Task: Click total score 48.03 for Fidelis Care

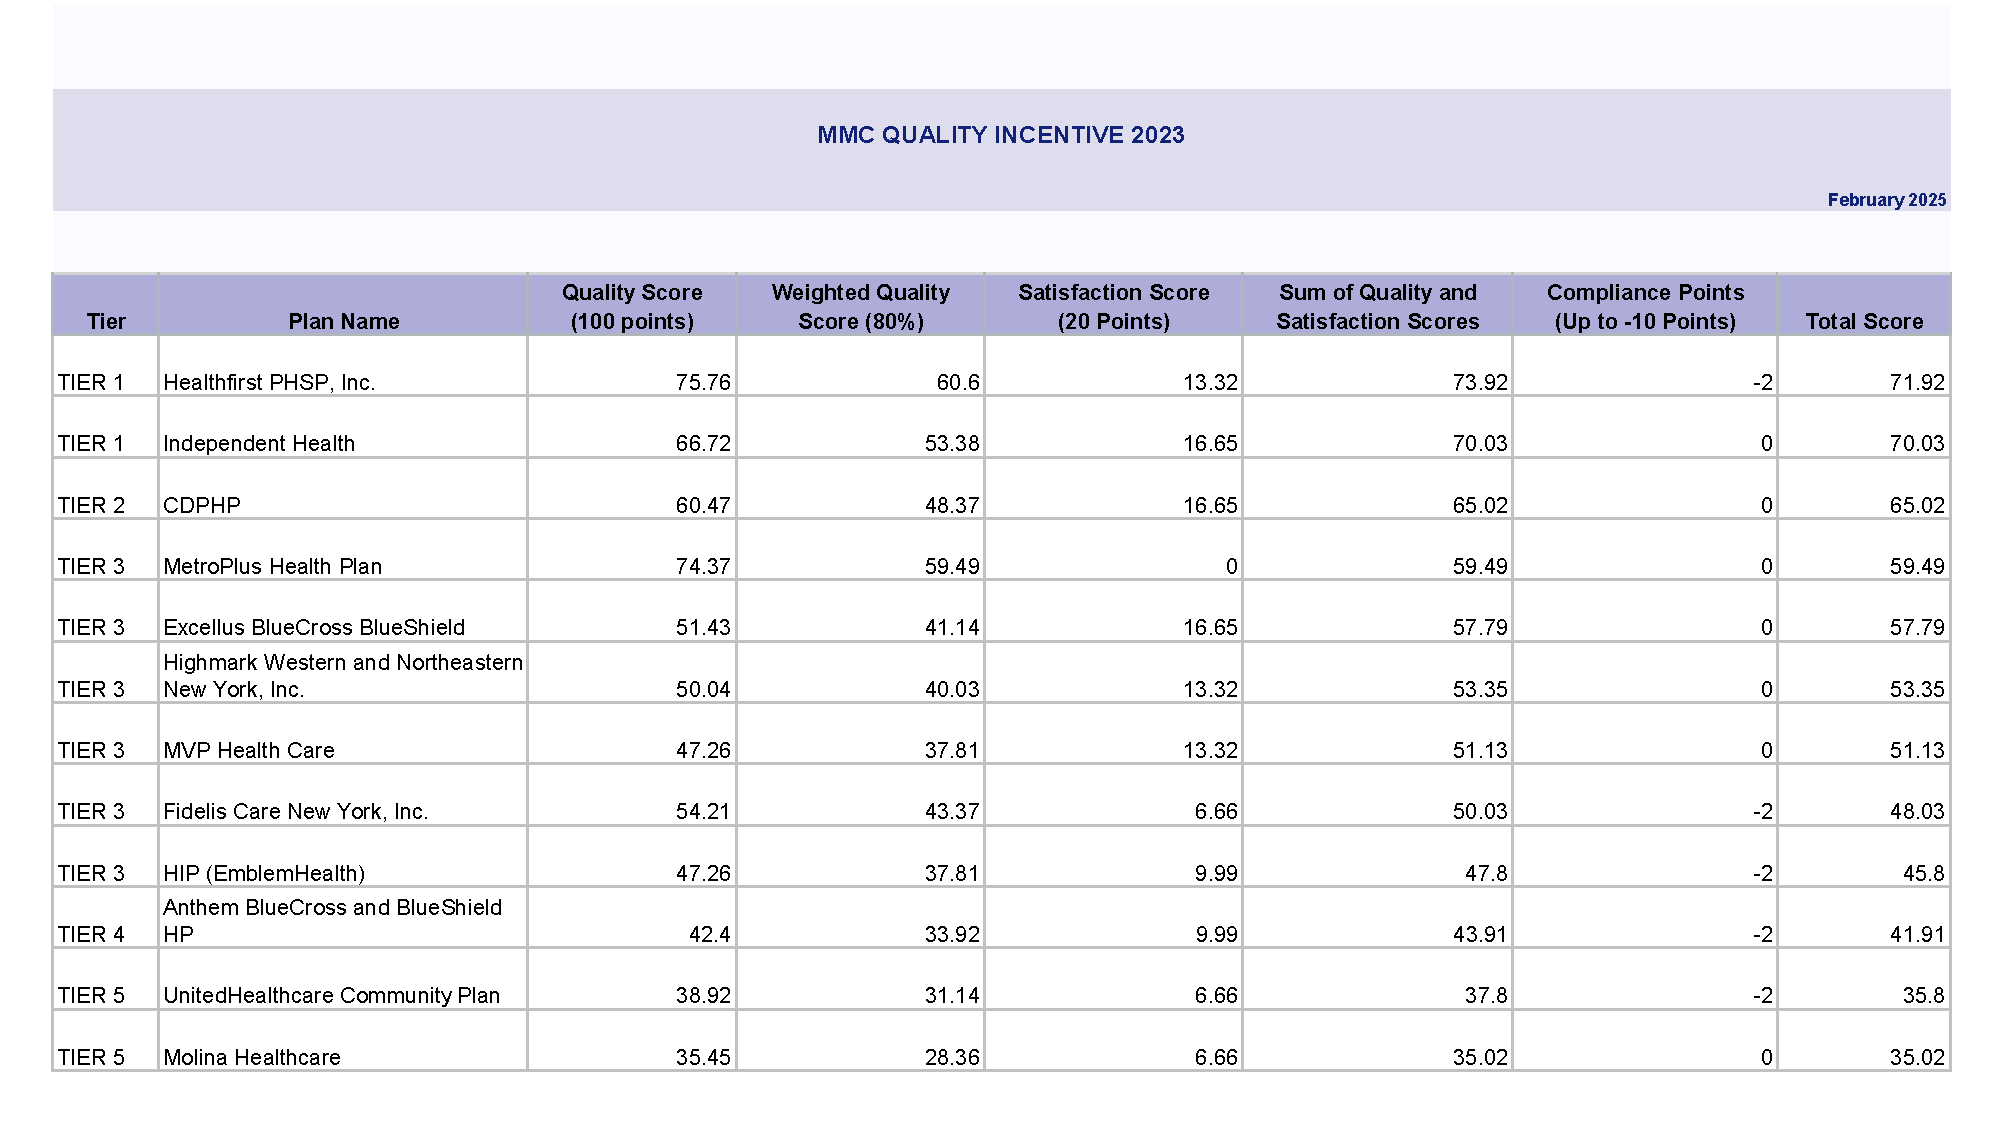Action: point(1917,811)
